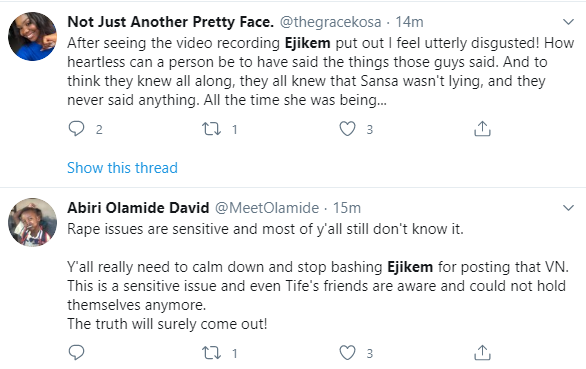Share the tweet from MeetOlamide
The height and width of the screenshot is (369, 586).
[x=482, y=353]
